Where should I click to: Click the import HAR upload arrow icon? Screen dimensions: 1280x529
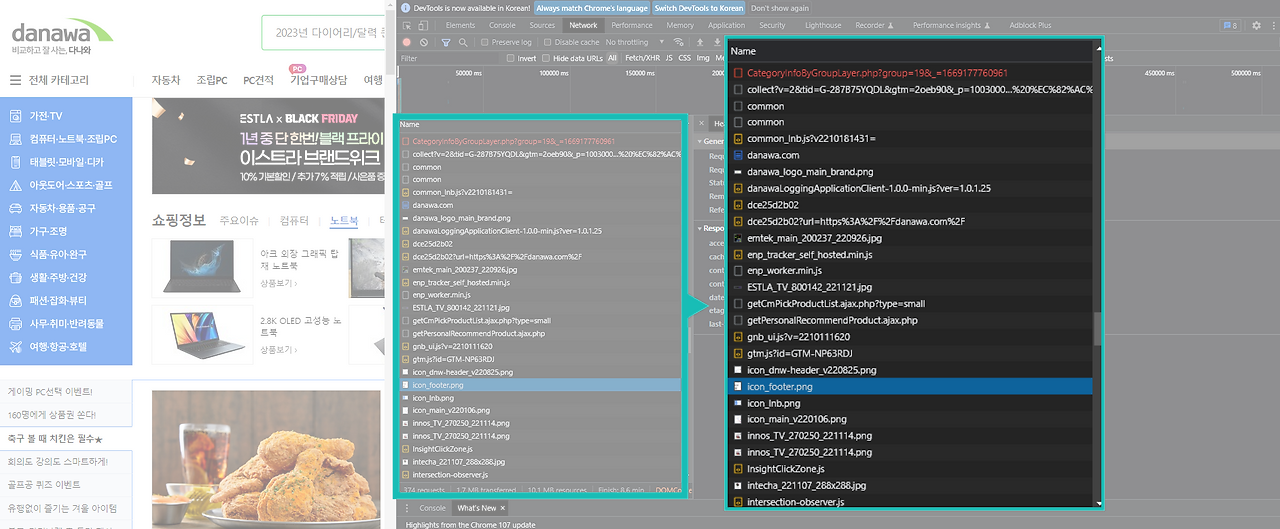coord(701,42)
